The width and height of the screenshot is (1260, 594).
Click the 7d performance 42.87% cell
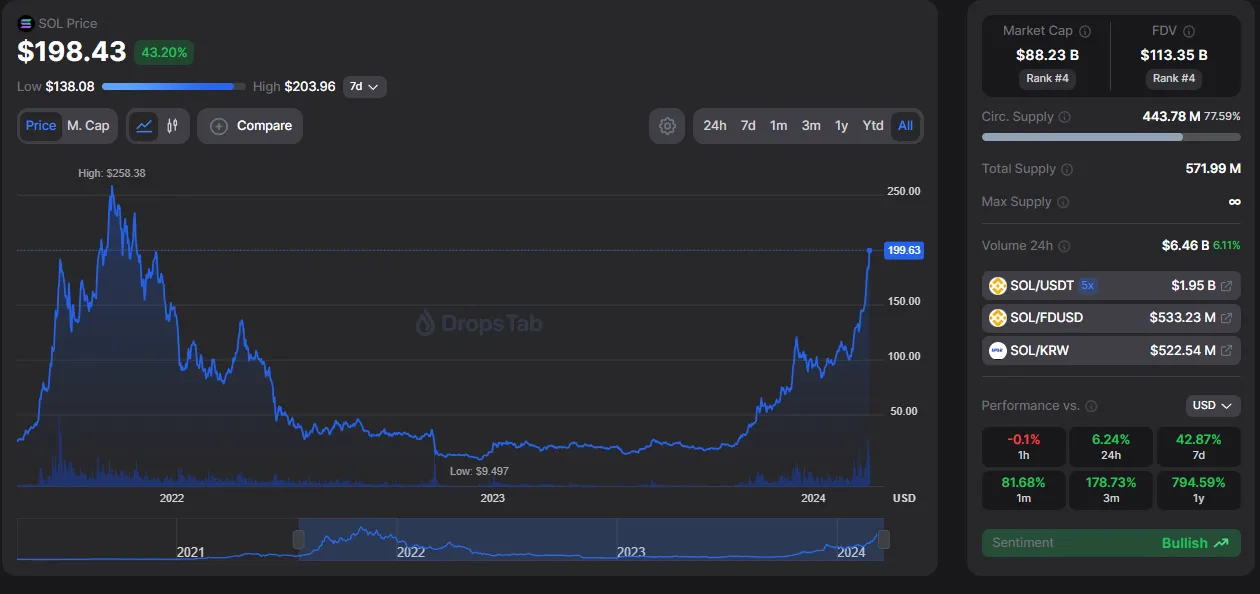[x=1198, y=447]
